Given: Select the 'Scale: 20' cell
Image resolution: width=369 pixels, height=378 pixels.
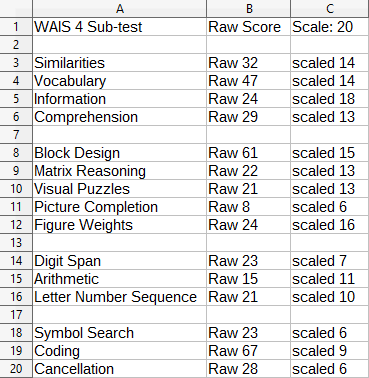Looking at the screenshot, I should 330,27.
